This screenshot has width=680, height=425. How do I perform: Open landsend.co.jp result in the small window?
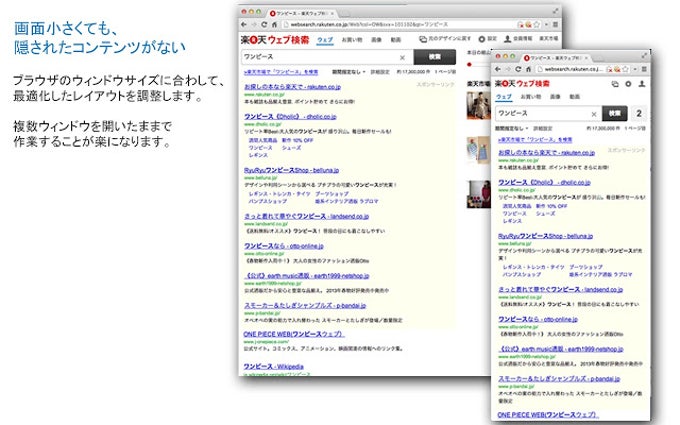560,290
